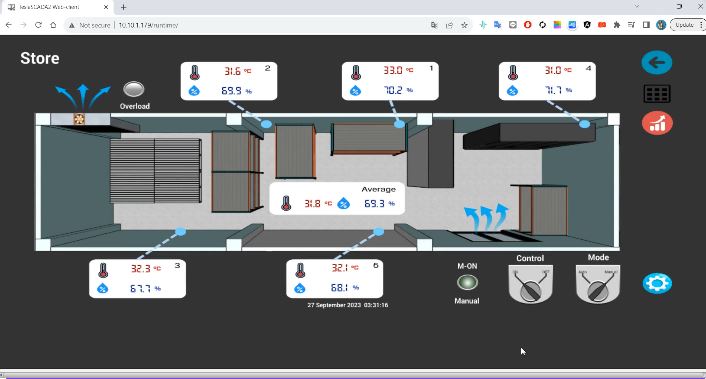Viewport: 706px width, 379px height.
Task: Click thermometer icon in Average card
Action: pos(286,204)
